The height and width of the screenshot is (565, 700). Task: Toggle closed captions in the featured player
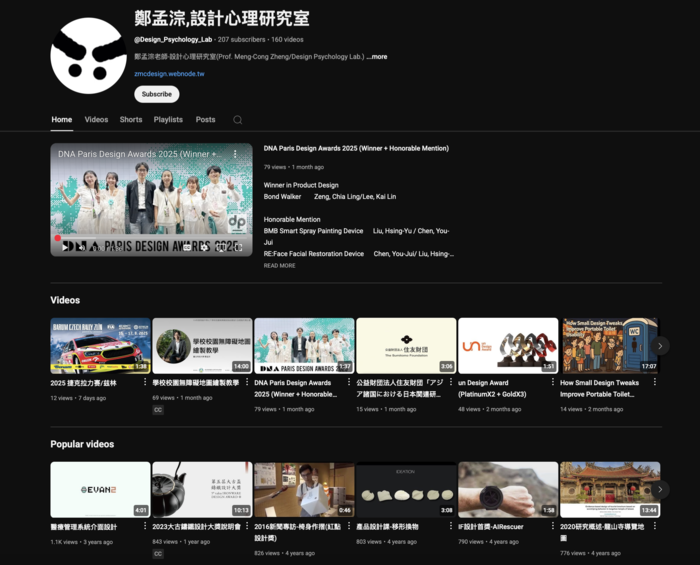click(x=187, y=247)
